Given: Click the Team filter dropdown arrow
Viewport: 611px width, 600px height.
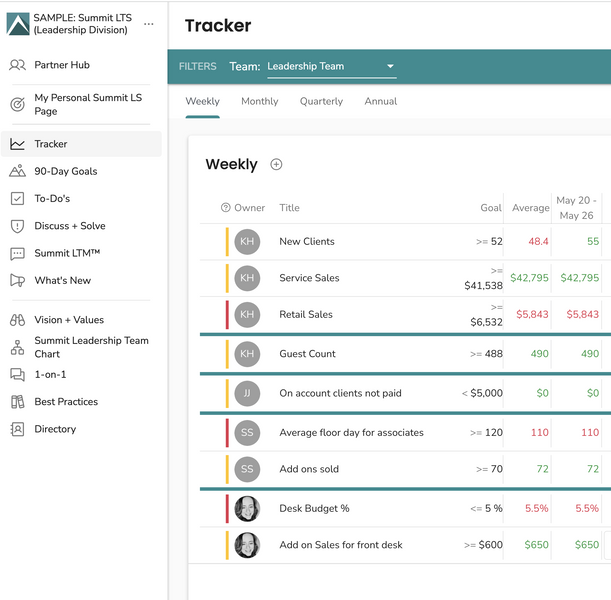Looking at the screenshot, I should 390,67.
